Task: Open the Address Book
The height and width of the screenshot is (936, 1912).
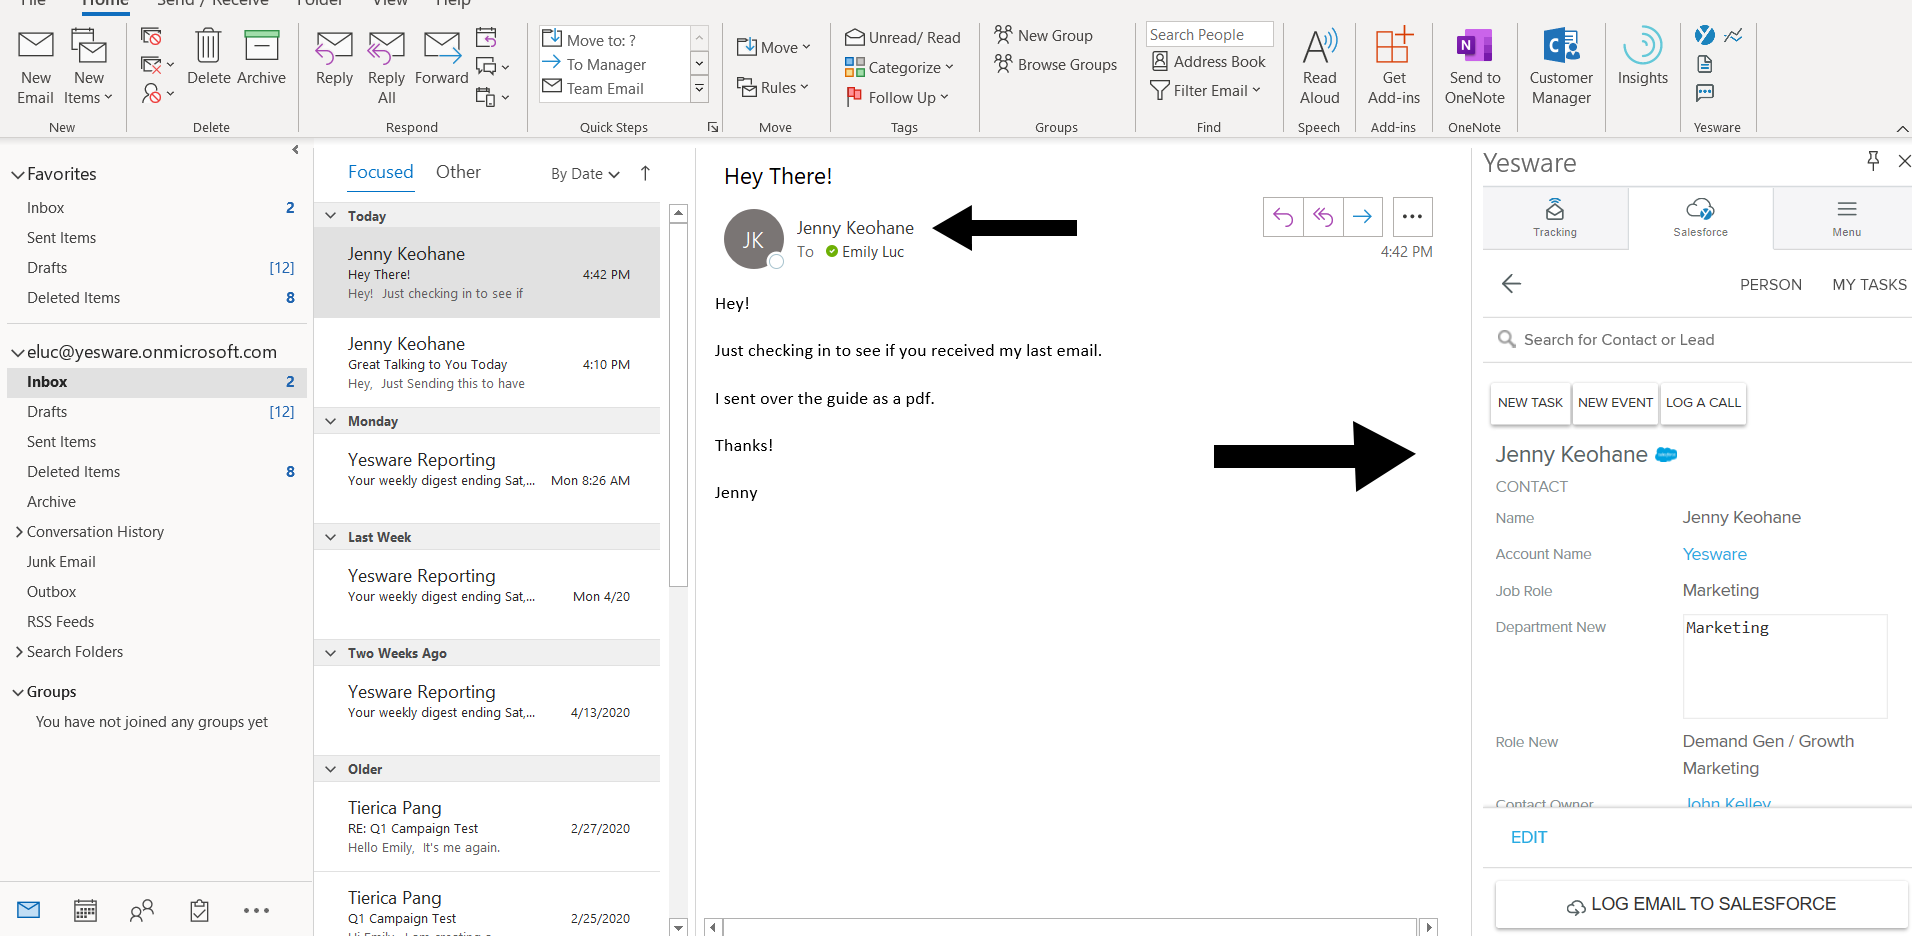Action: [x=1208, y=61]
